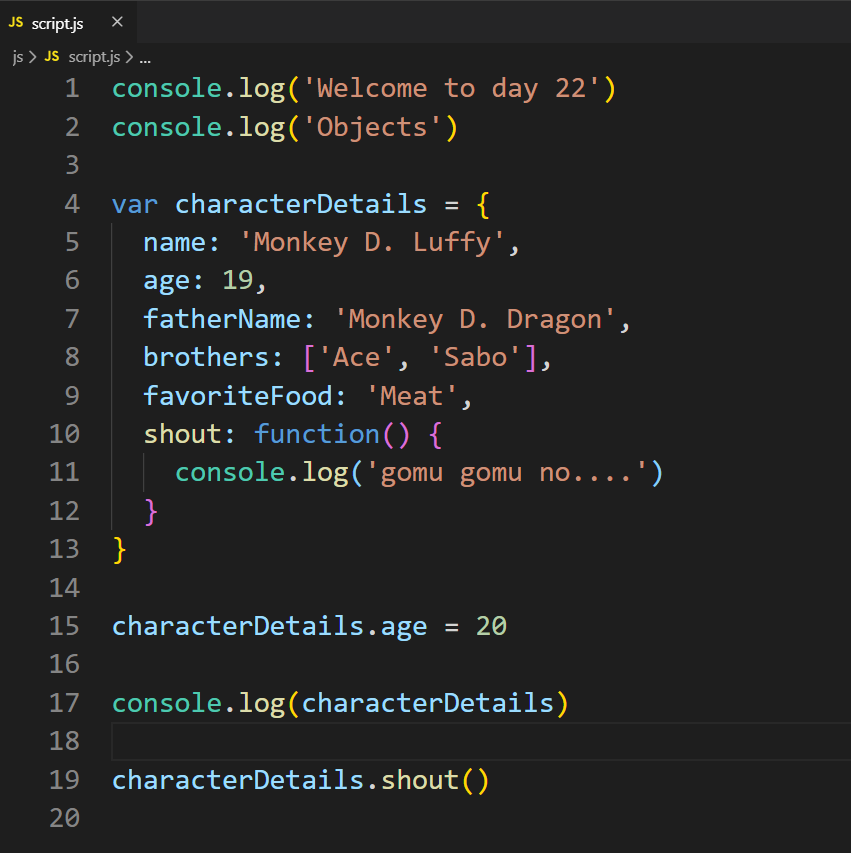
Task: Click line number 20 in gutter
Action: (x=65, y=818)
